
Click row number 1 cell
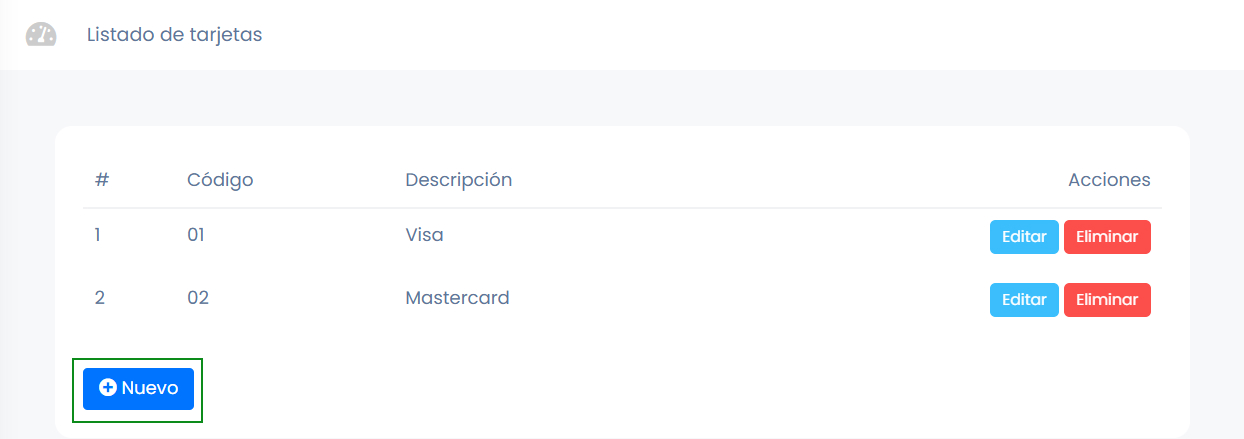(x=98, y=236)
